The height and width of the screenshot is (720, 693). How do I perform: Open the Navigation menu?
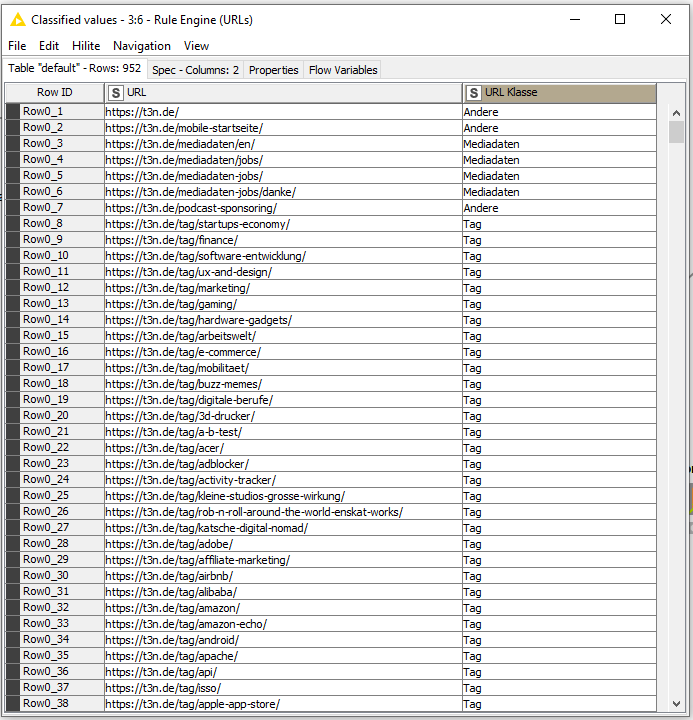(x=142, y=46)
